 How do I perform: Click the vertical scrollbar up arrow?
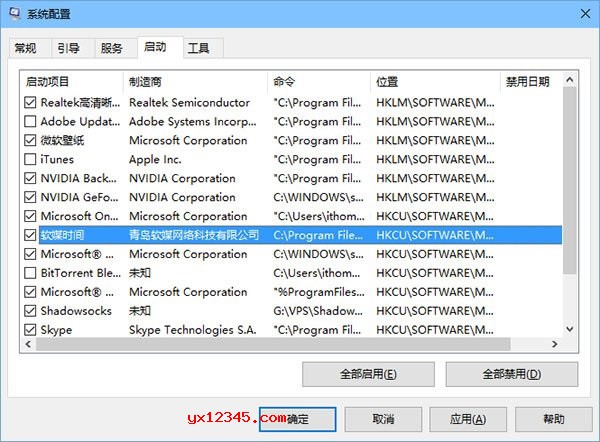pos(570,80)
